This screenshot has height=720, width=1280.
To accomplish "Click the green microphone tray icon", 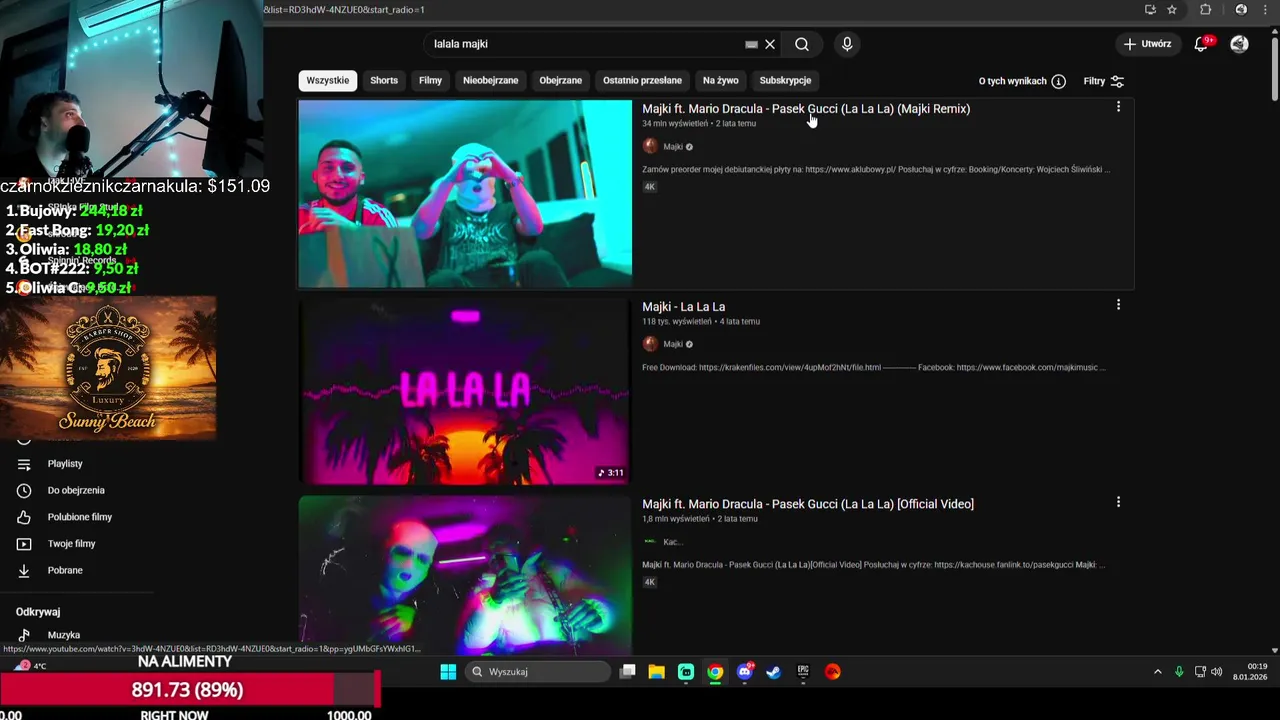I will coord(1179,672).
